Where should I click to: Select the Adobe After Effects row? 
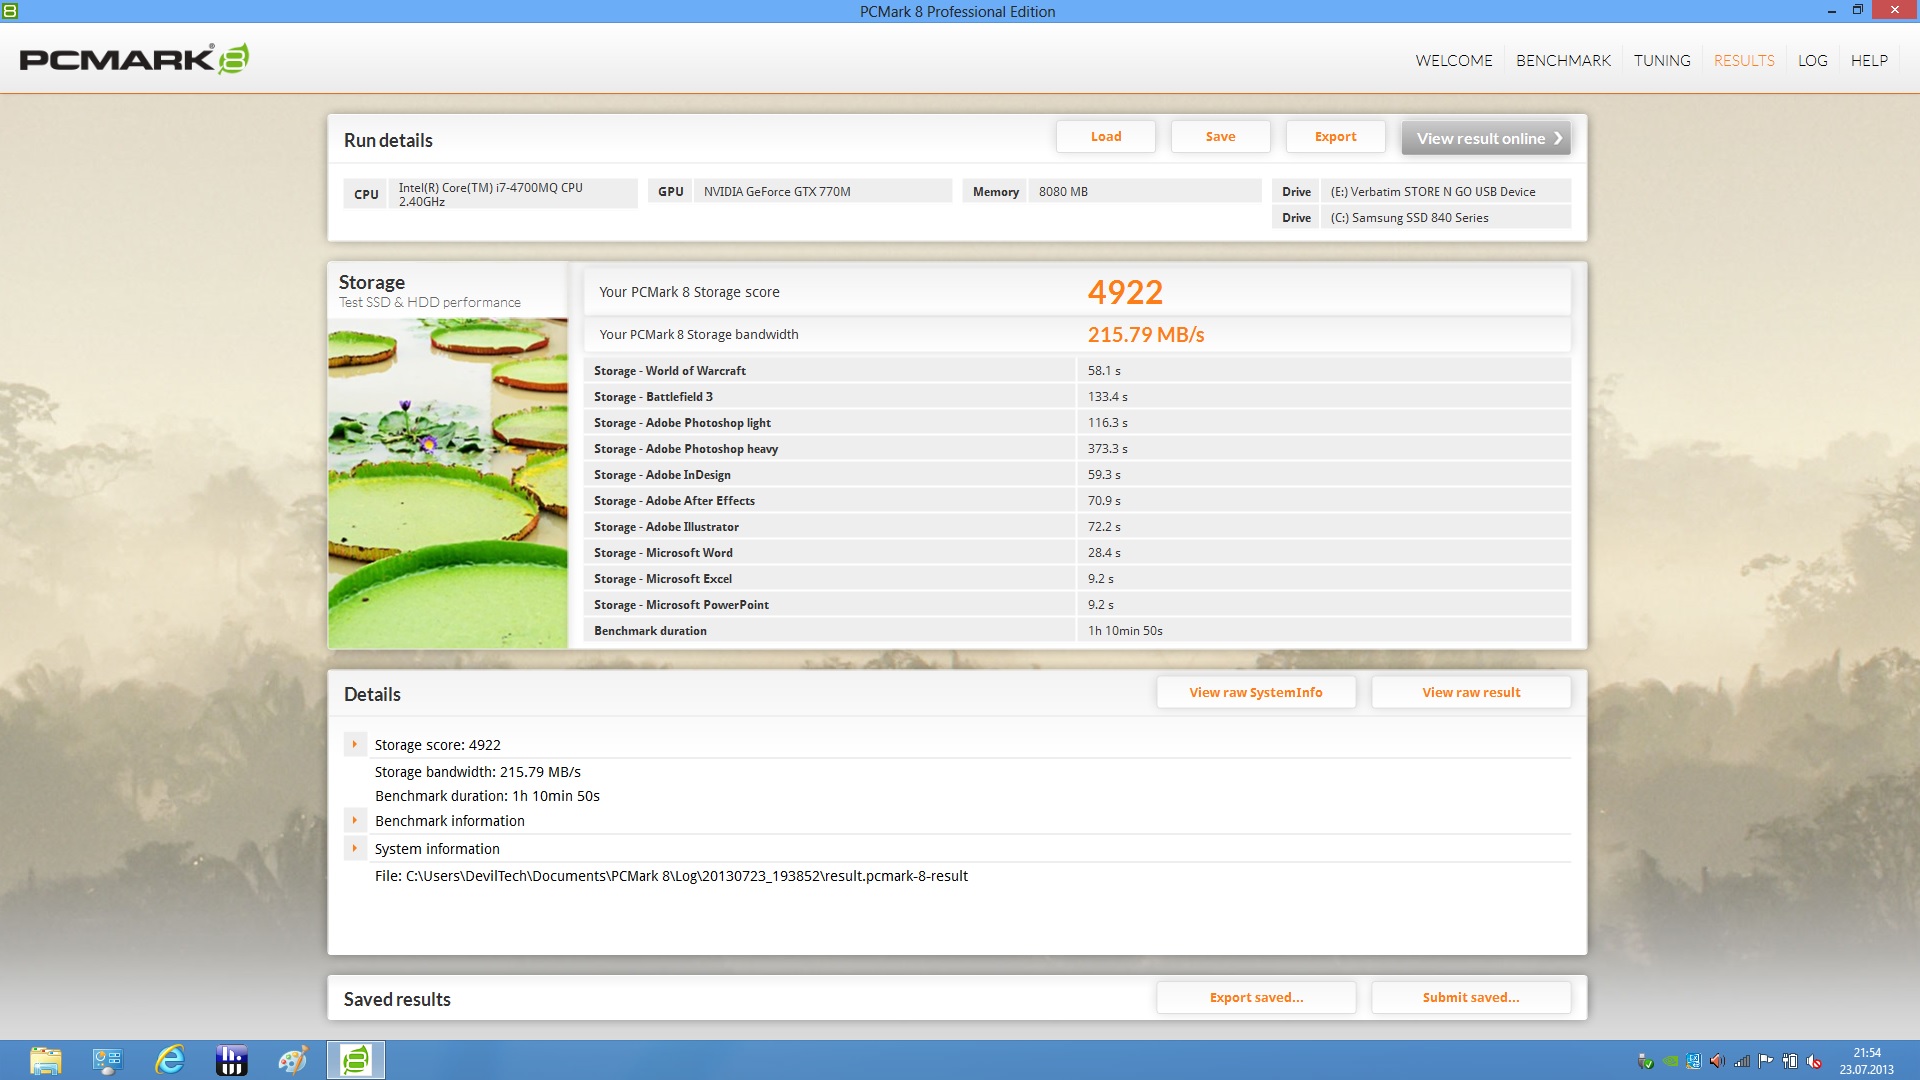point(1077,501)
